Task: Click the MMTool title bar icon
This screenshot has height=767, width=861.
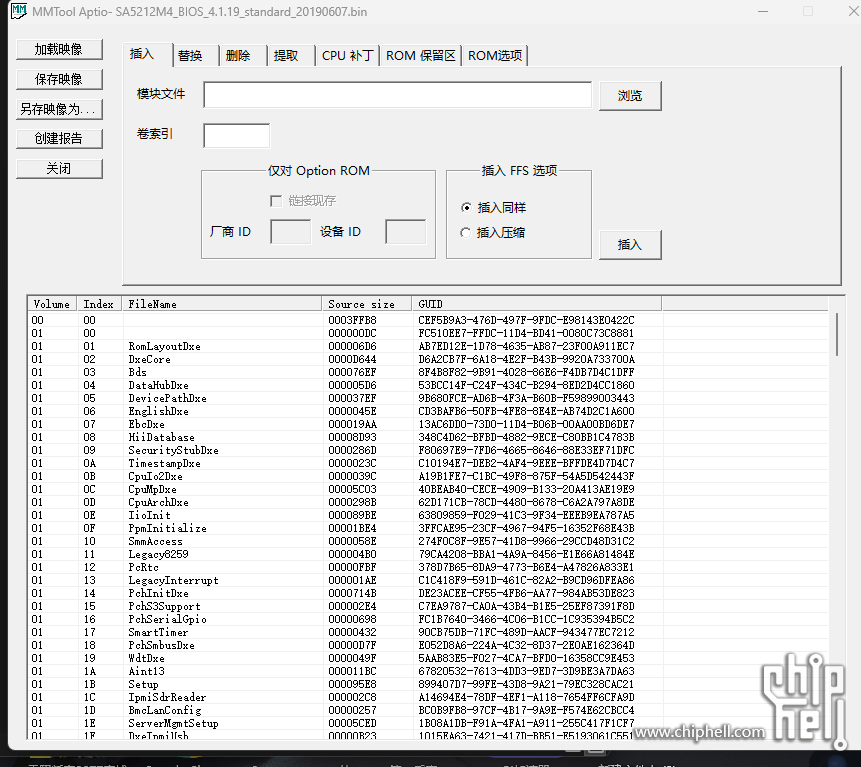Action: coord(18,12)
